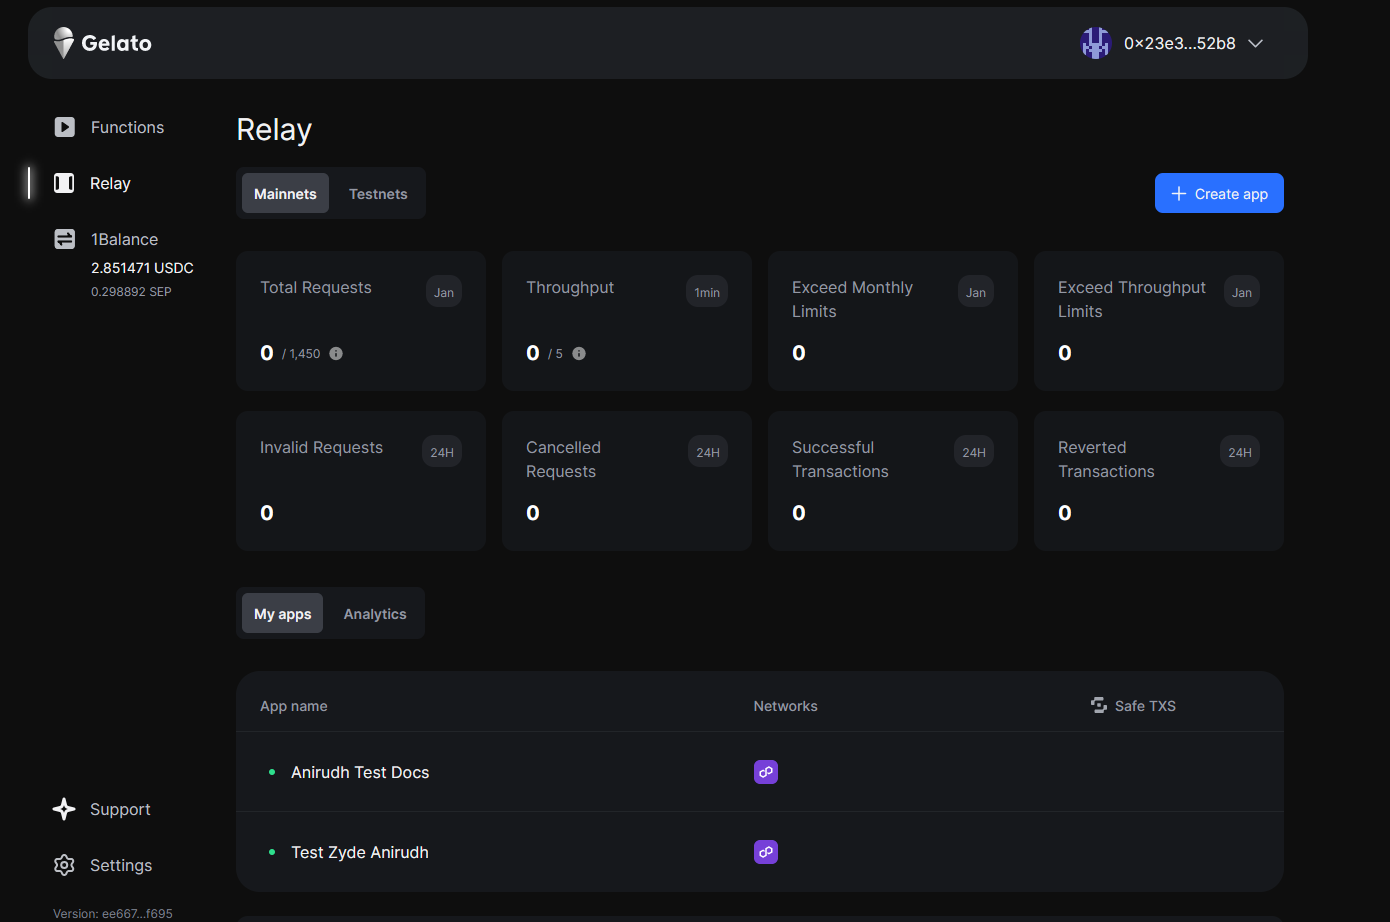The width and height of the screenshot is (1390, 922).
Task: Open the Test Zyde Anirudh app row
Action: click(360, 852)
